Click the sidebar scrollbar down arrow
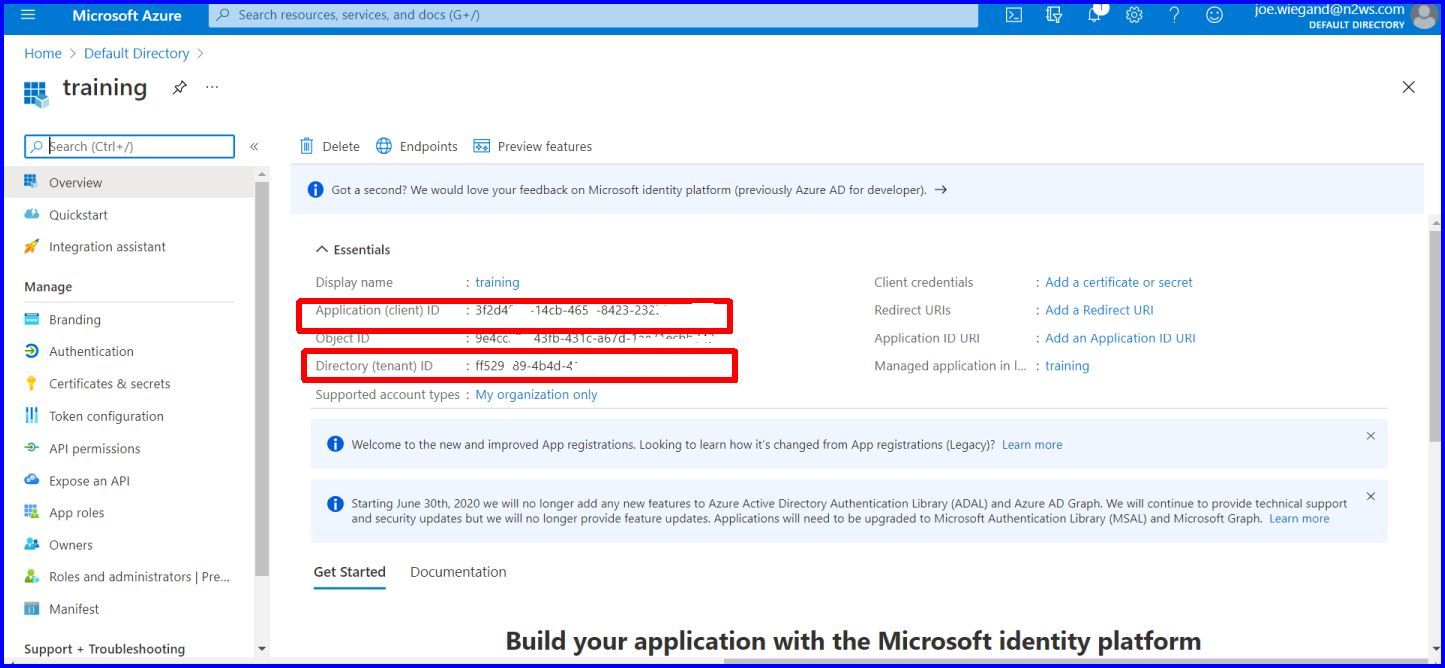The width and height of the screenshot is (1445, 668). point(262,649)
